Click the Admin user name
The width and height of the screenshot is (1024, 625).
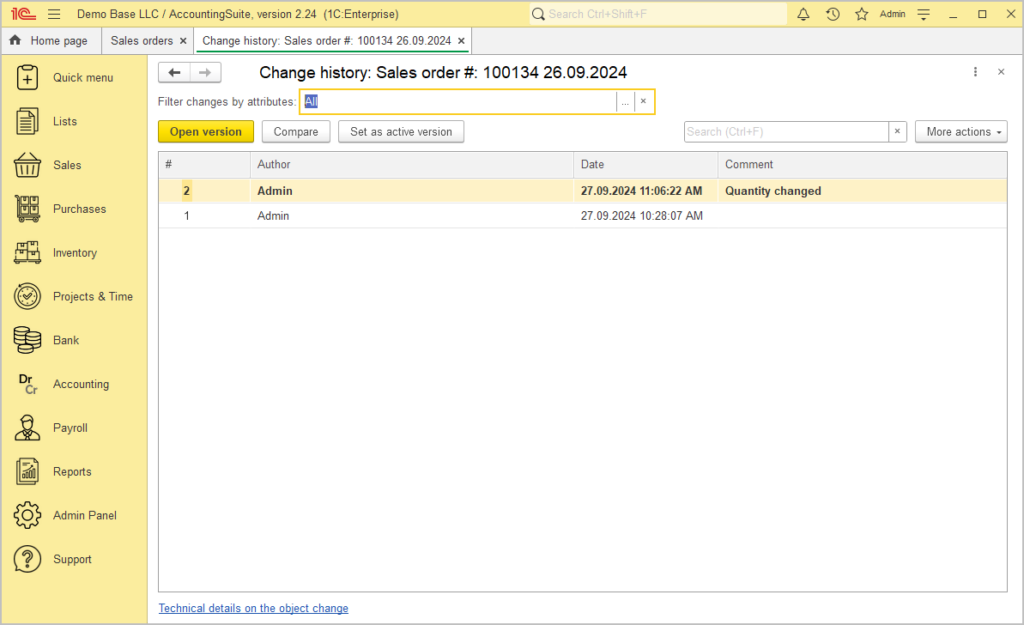[x=892, y=14]
